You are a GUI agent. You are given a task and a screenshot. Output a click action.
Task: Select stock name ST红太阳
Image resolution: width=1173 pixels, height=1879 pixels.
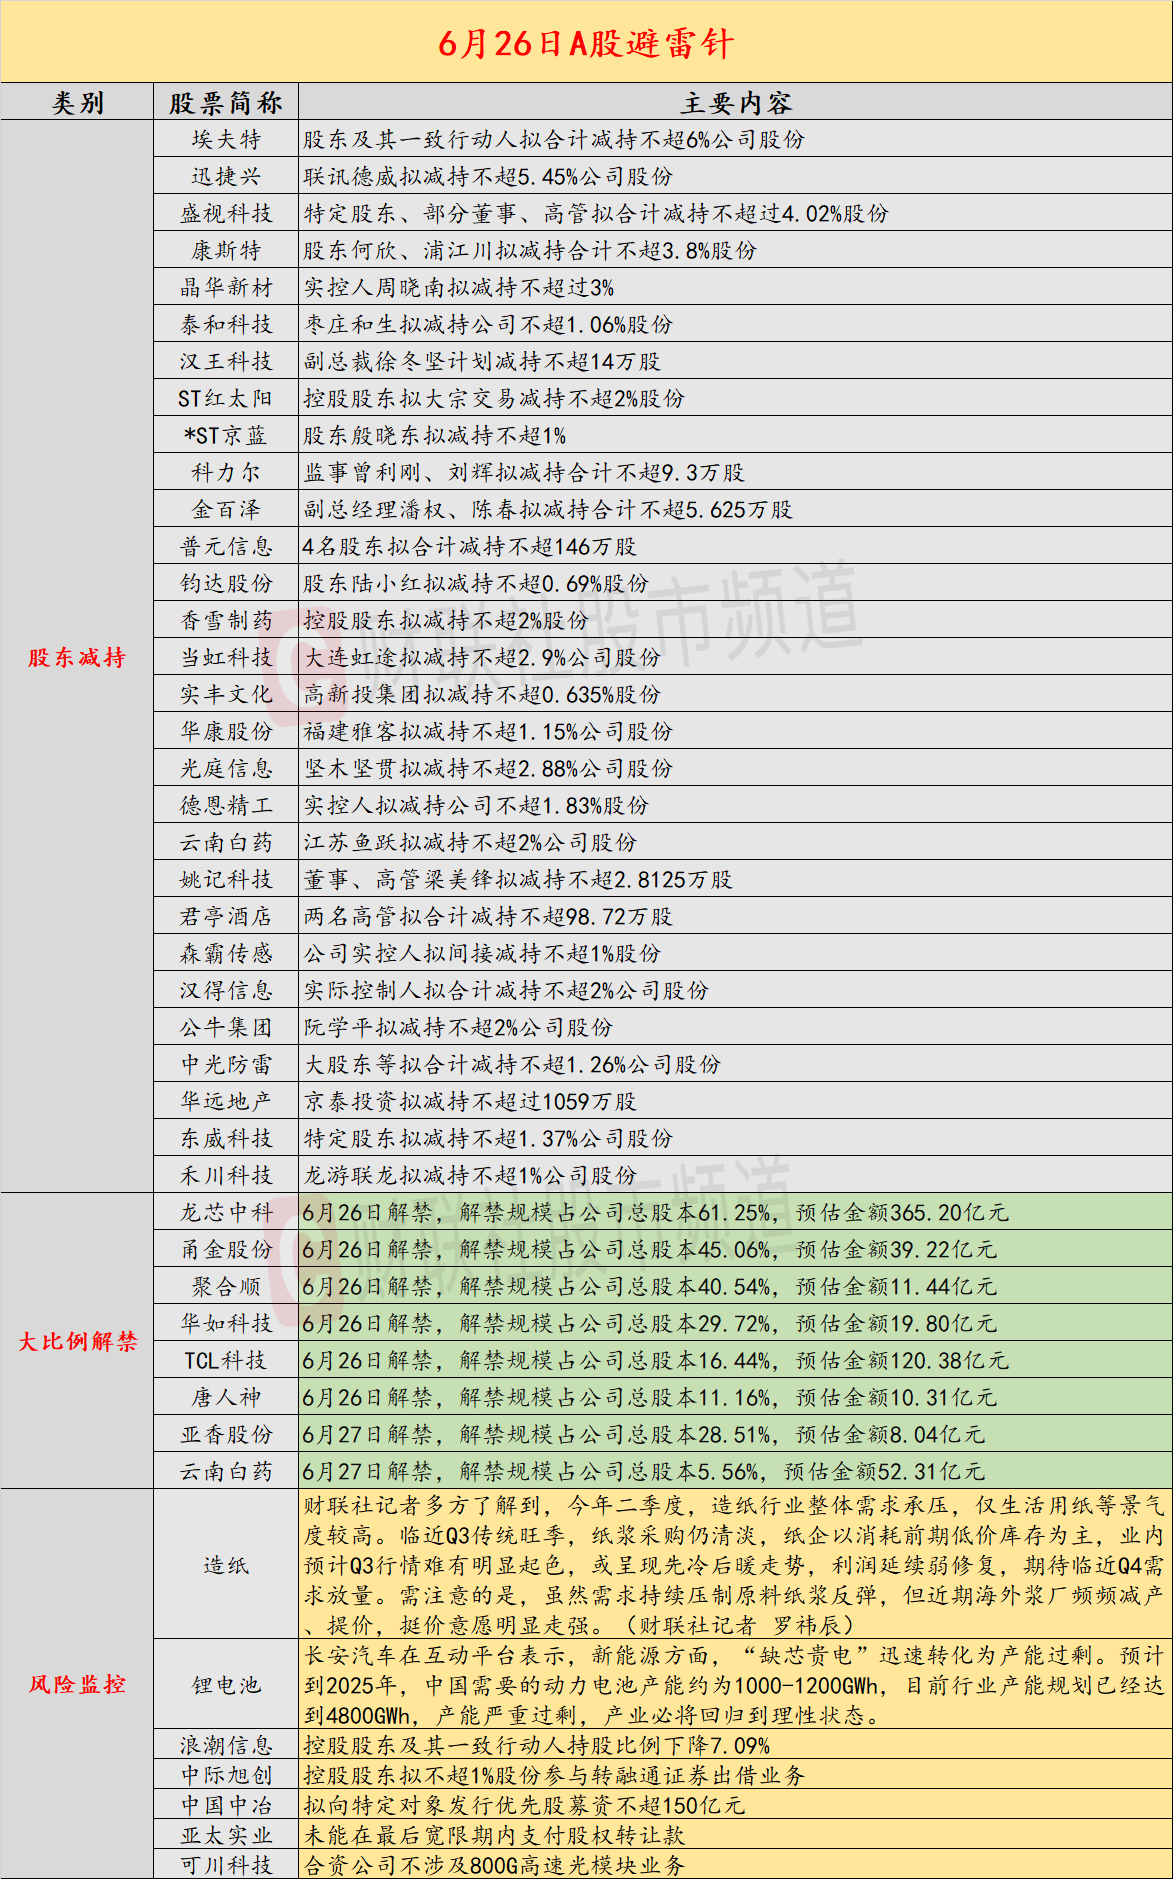pos(226,398)
